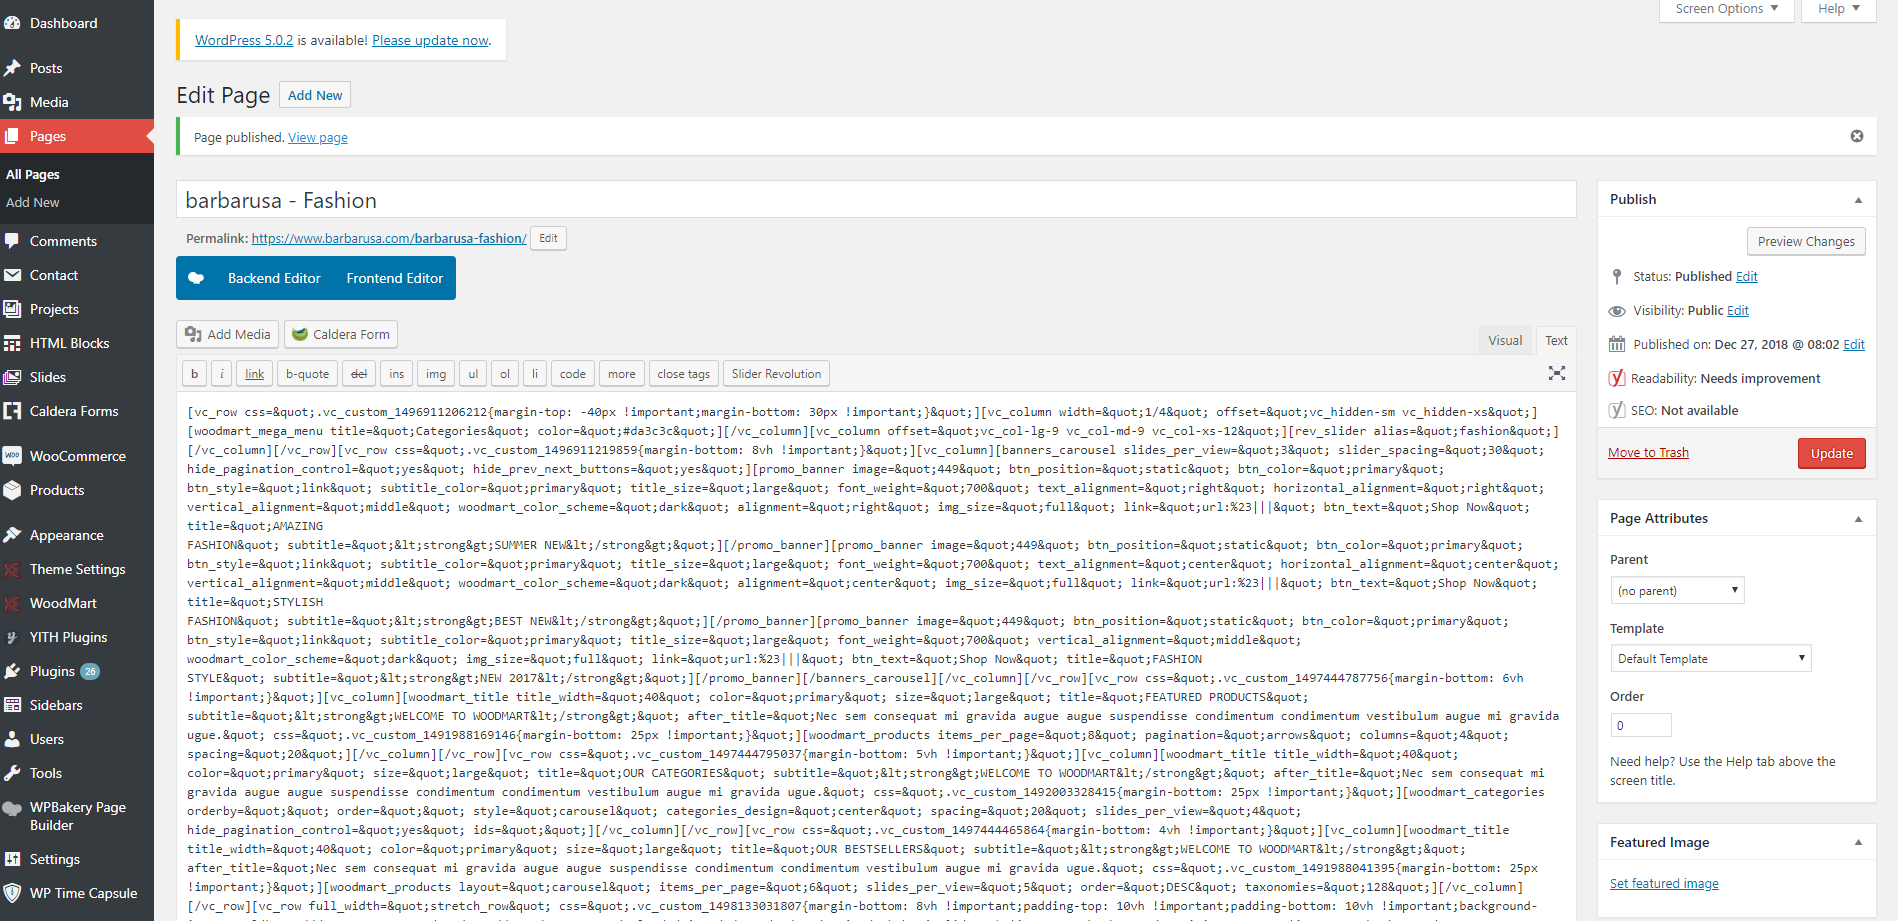Screen dimensions: 1898x921
Task: Switch to the Text editor tab
Action: coord(1556,340)
